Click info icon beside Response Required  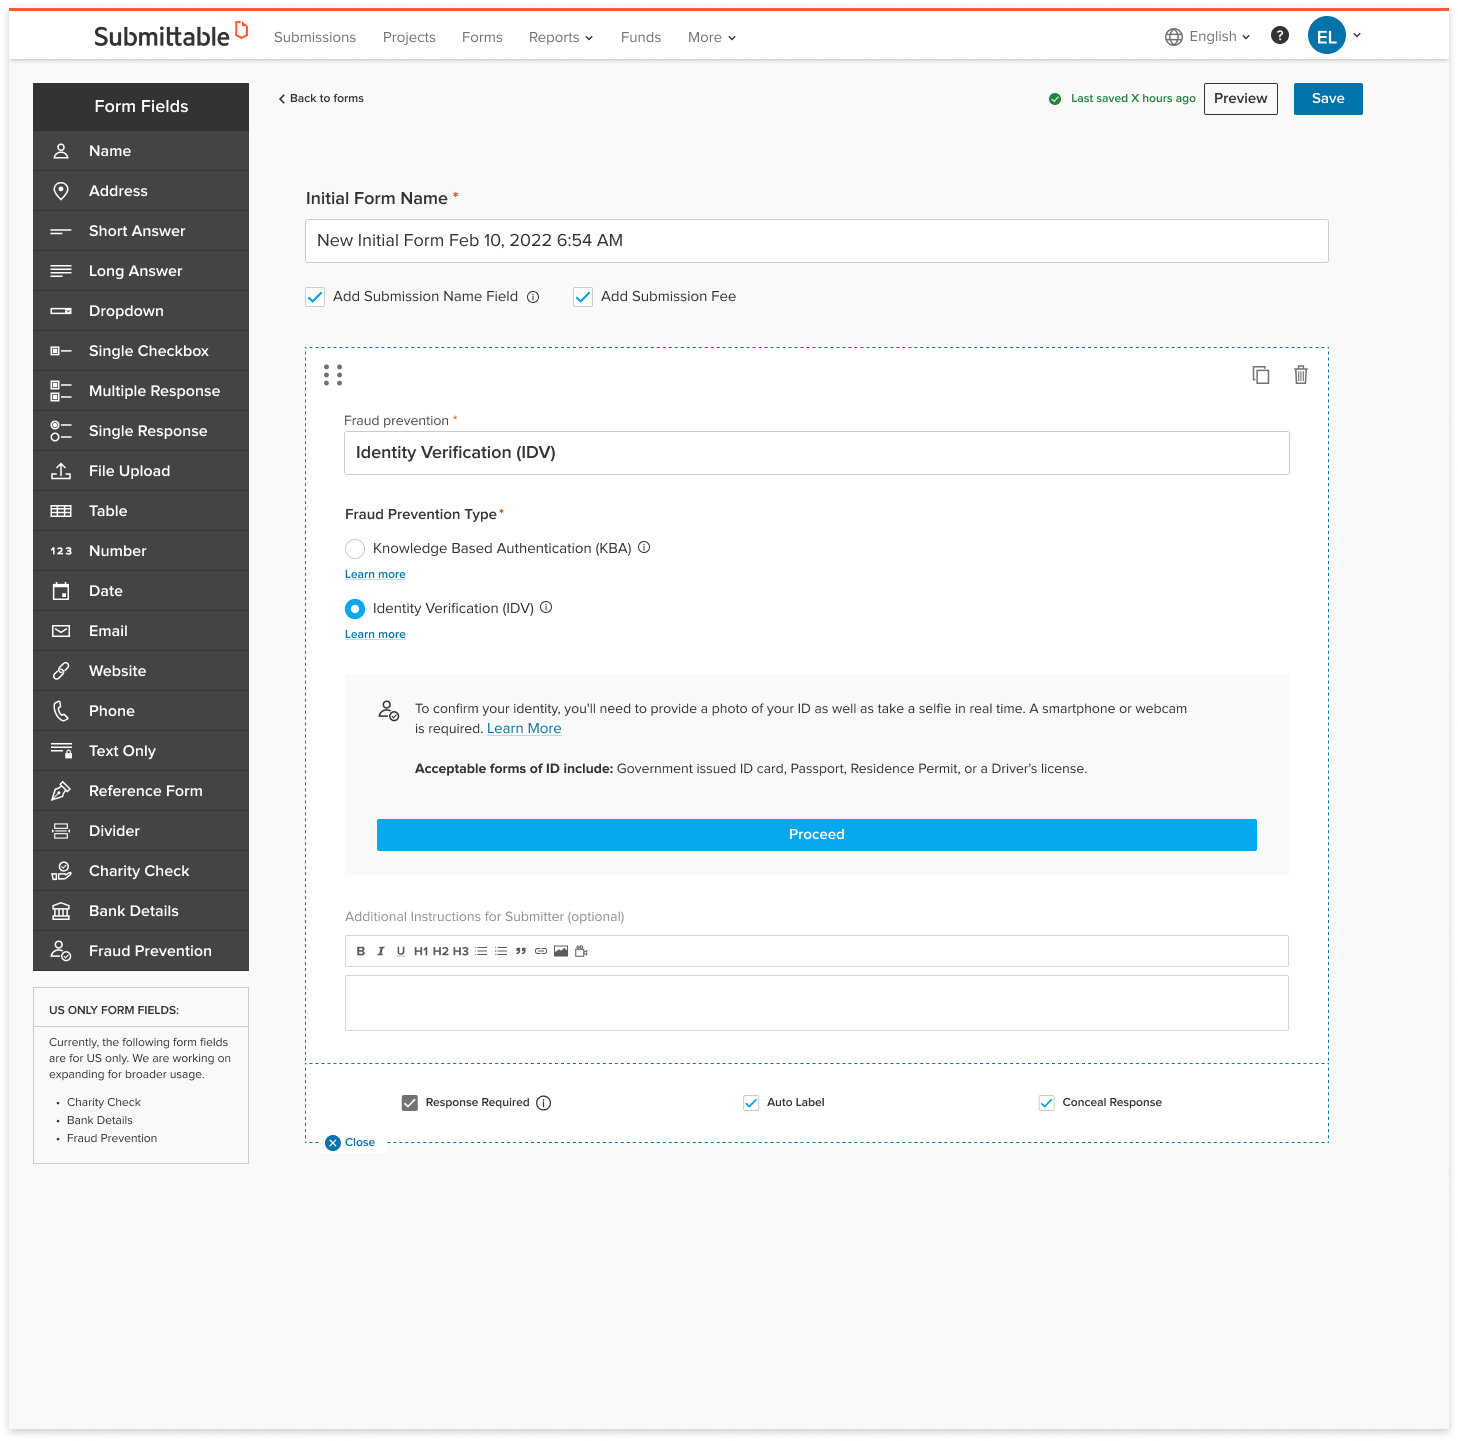[544, 1103]
